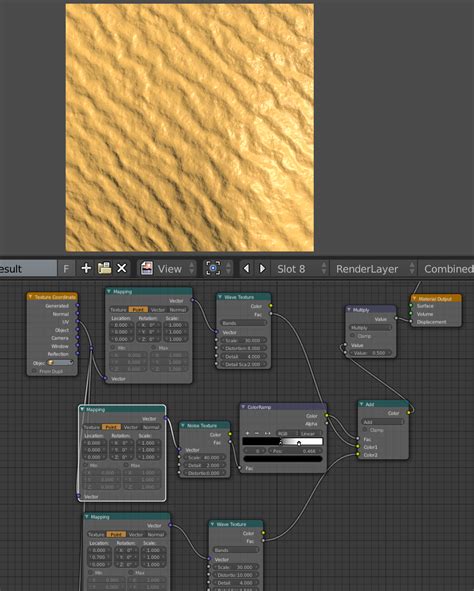This screenshot has width=474, height=591.
Task: Collapse the top Mapping node
Action: (109, 291)
